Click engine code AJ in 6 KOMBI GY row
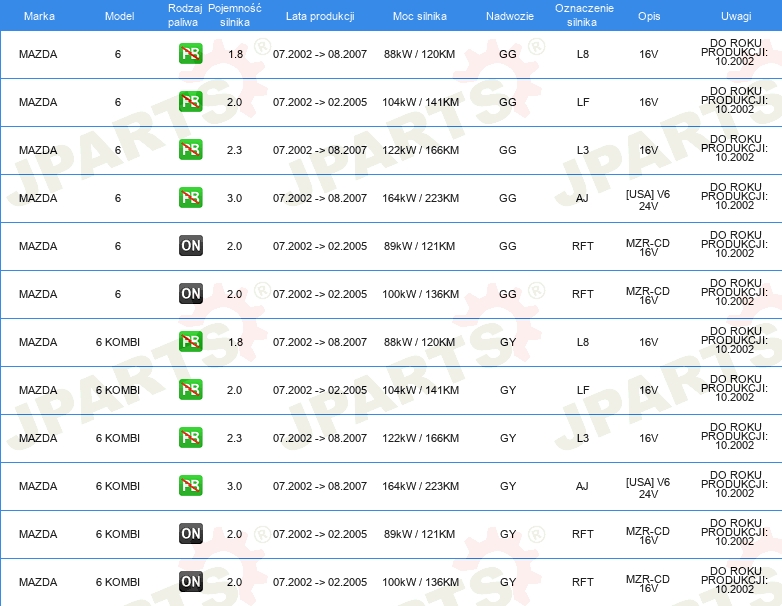The image size is (782, 606). (582, 486)
